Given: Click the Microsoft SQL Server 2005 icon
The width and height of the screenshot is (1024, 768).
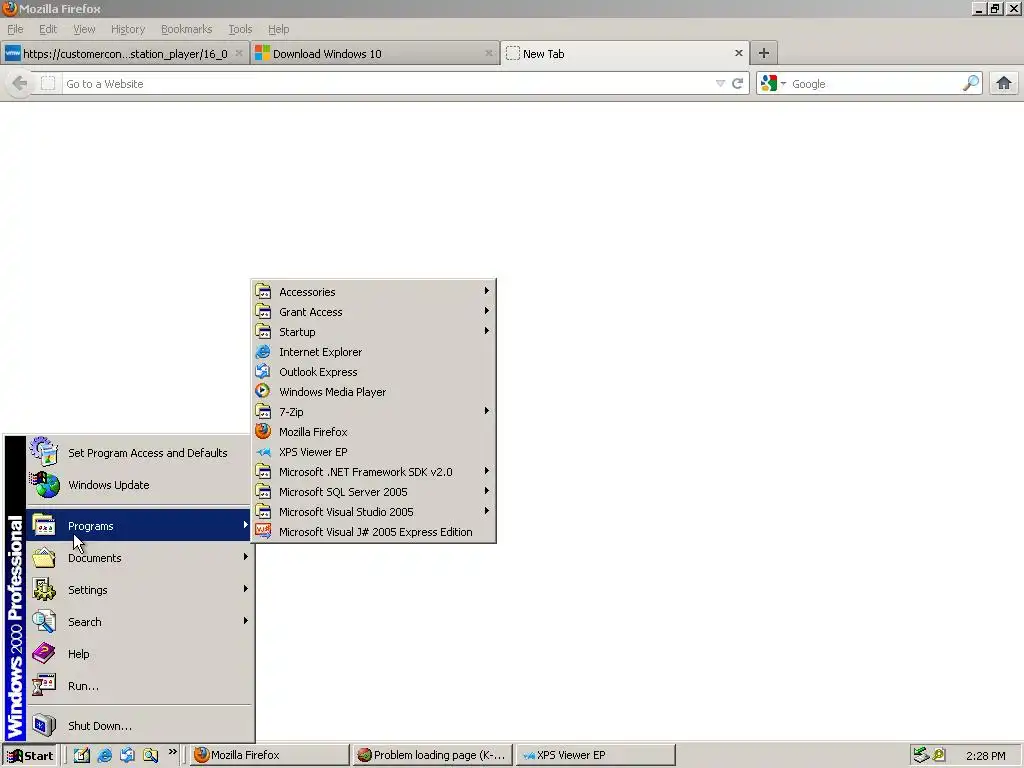Looking at the screenshot, I should [x=263, y=492].
